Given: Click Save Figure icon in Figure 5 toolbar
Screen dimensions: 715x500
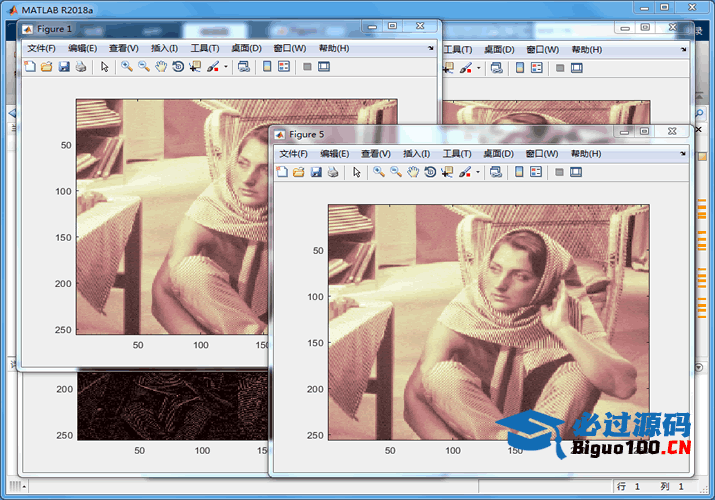Looking at the screenshot, I should 316,172.
